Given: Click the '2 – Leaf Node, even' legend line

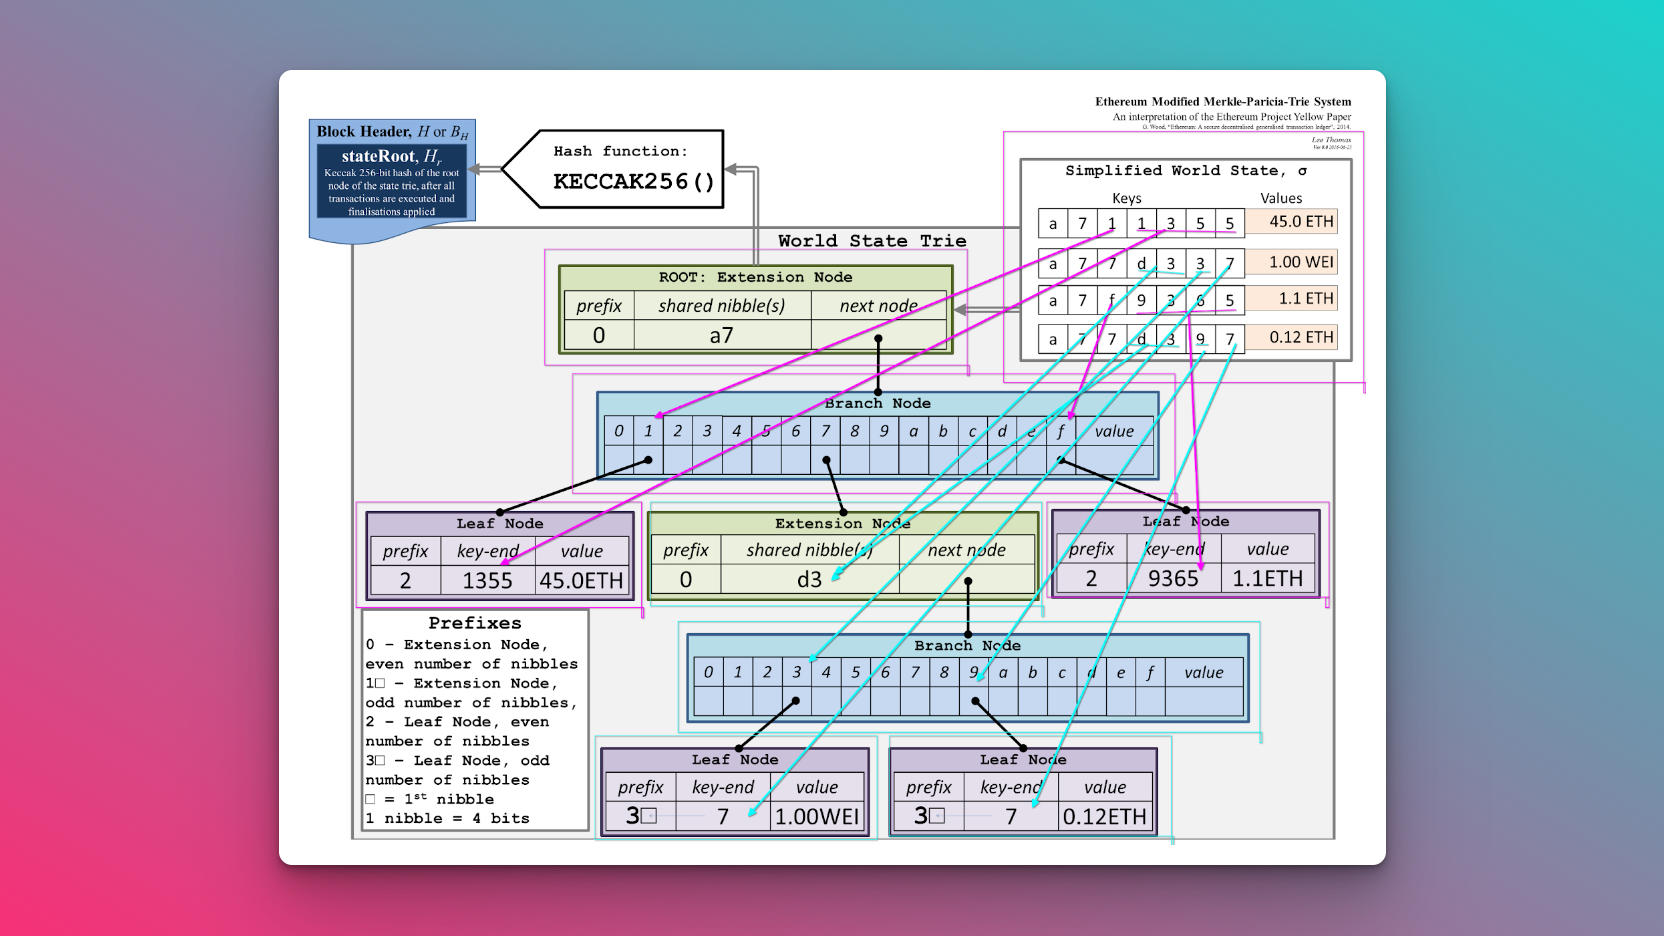Looking at the screenshot, I should pyautogui.click(x=458, y=722).
